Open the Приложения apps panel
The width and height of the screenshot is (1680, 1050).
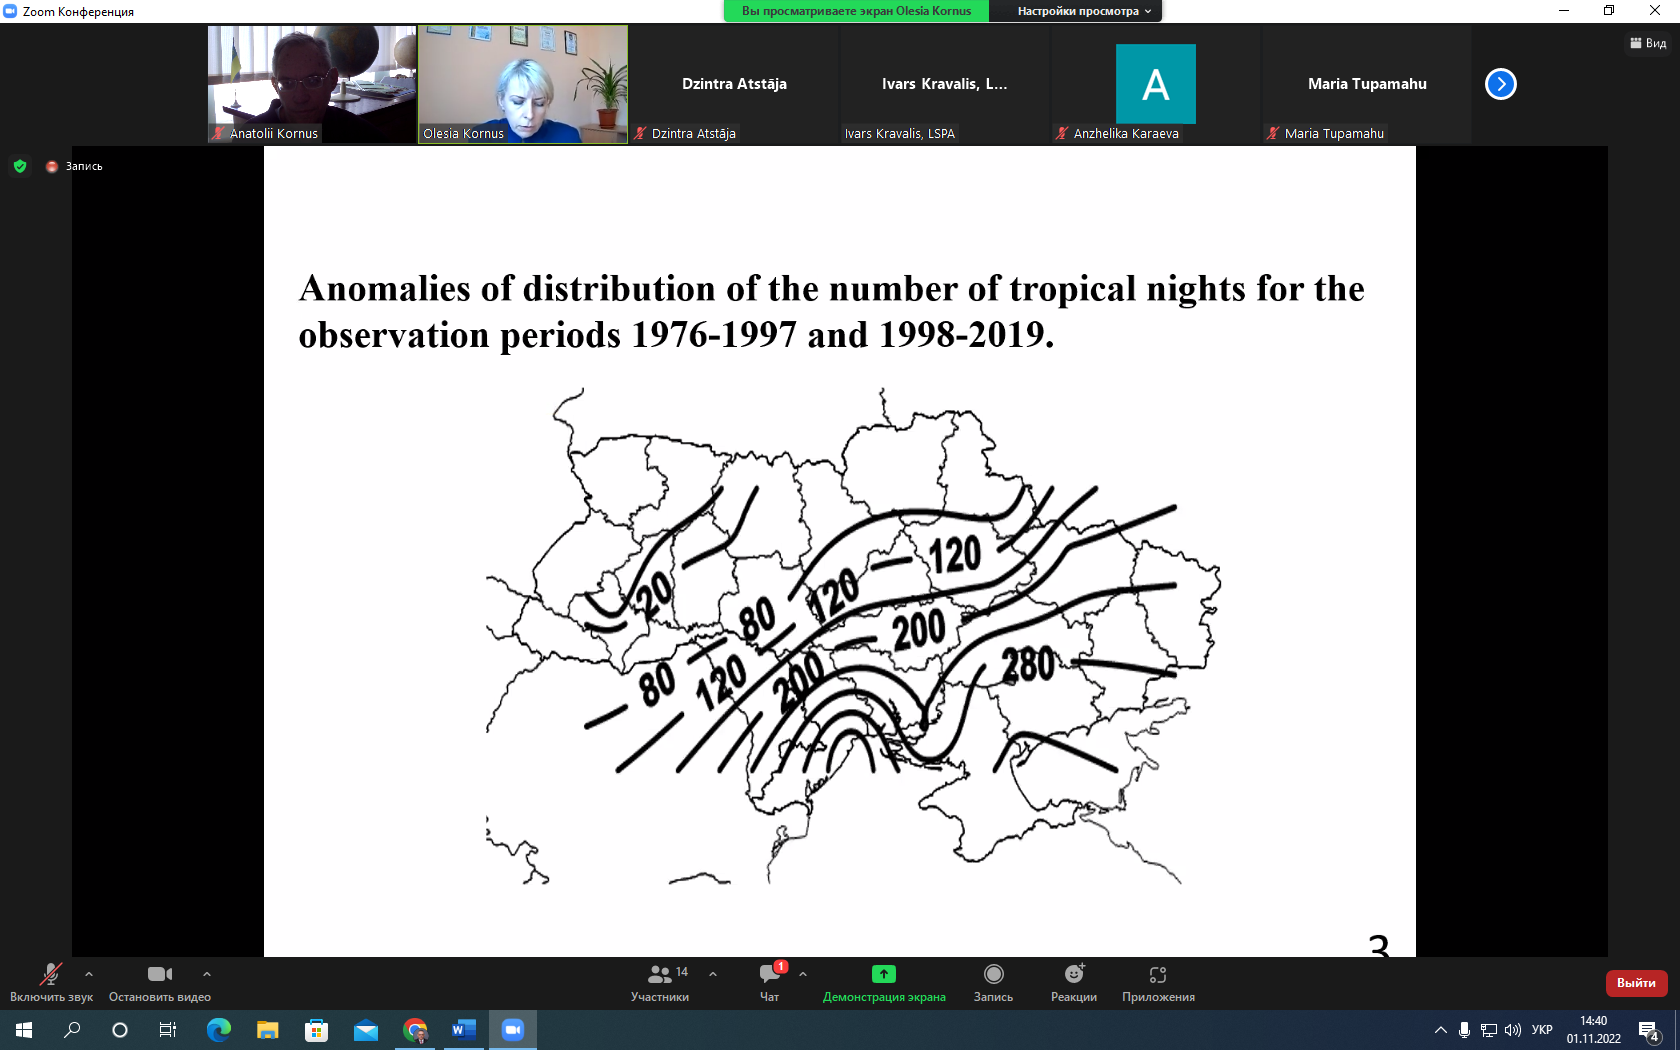[1158, 981]
